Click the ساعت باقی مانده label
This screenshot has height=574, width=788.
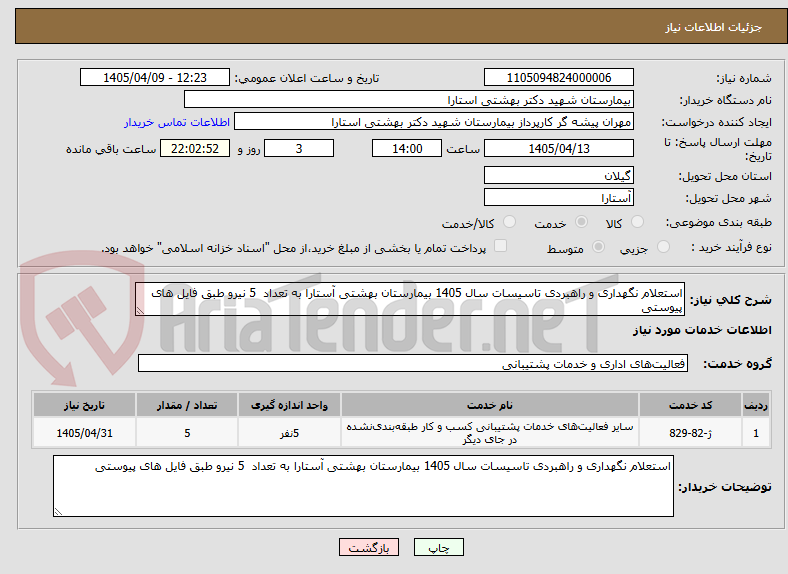[x=111, y=149]
